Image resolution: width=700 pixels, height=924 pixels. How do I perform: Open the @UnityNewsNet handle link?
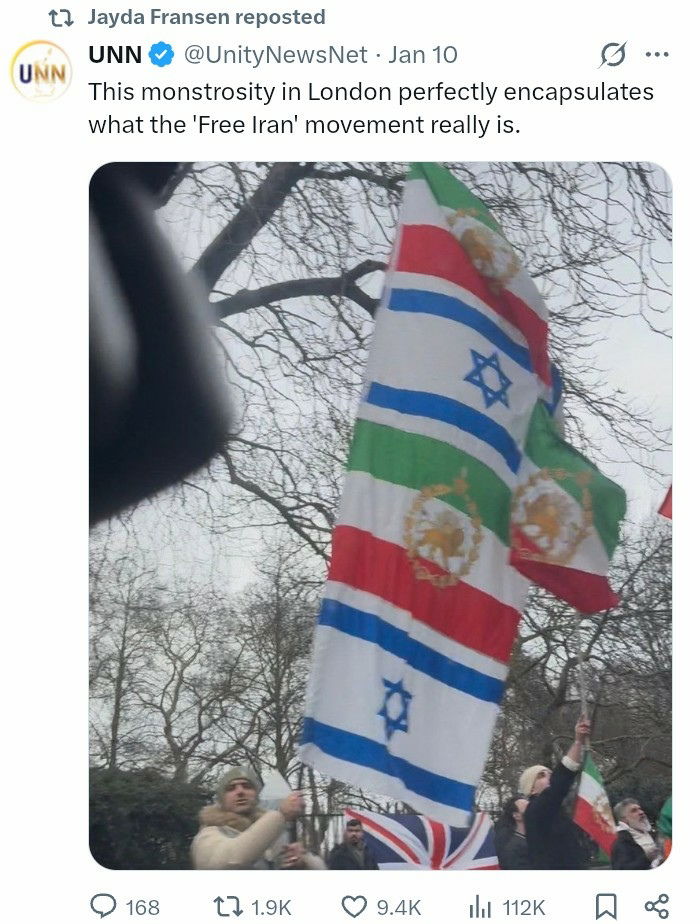point(276,55)
